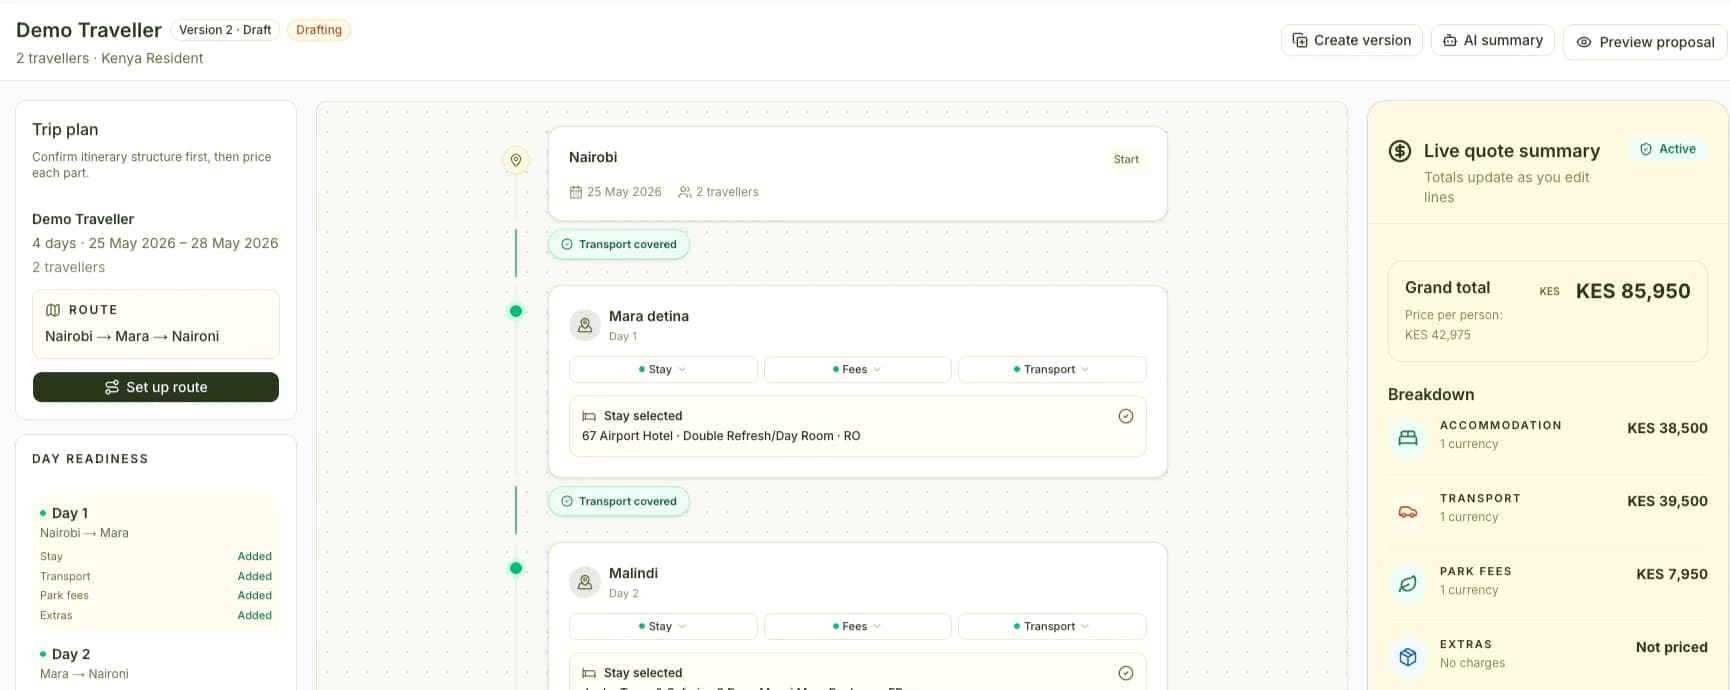The height and width of the screenshot is (690, 1730).
Task: Click the Malindi avatar icon
Action: point(585,582)
